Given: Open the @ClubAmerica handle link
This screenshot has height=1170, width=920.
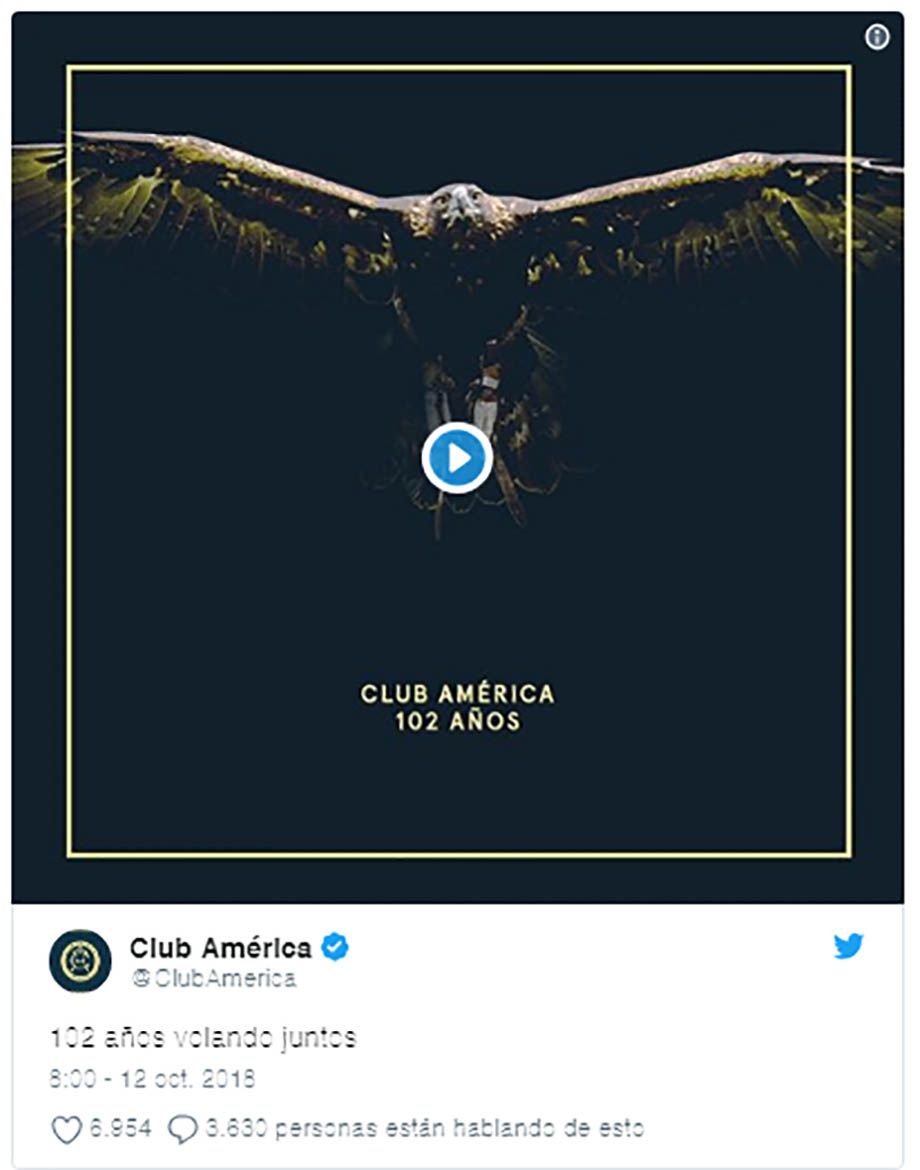Looking at the screenshot, I should click(x=214, y=978).
